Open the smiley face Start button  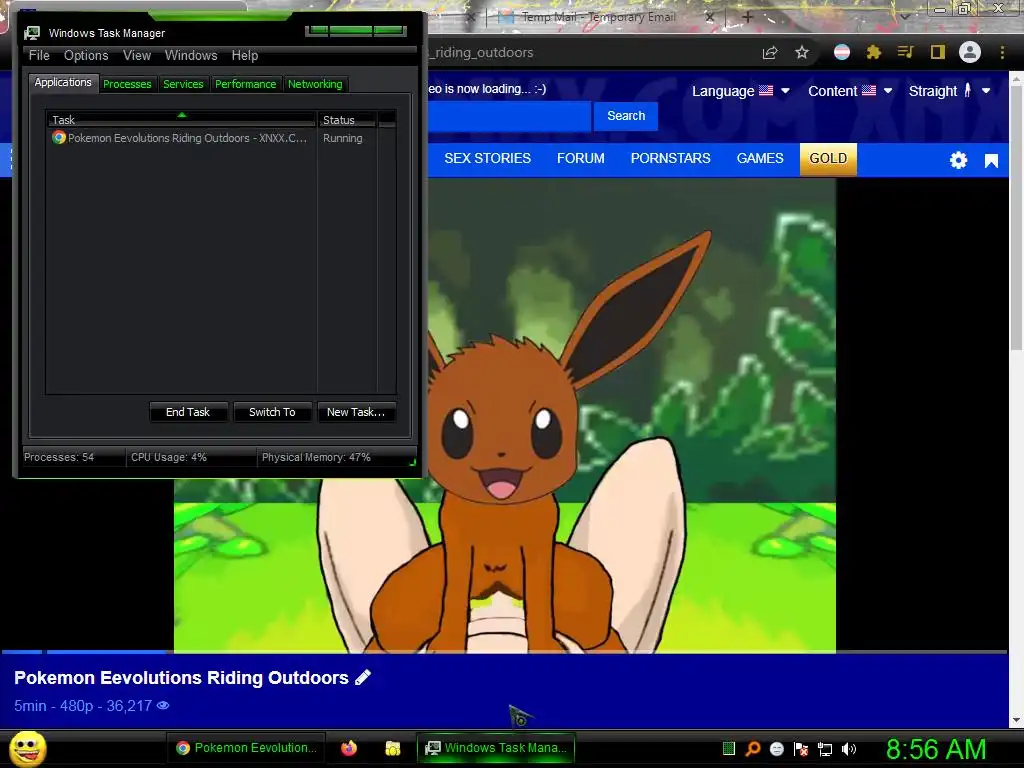click(28, 748)
